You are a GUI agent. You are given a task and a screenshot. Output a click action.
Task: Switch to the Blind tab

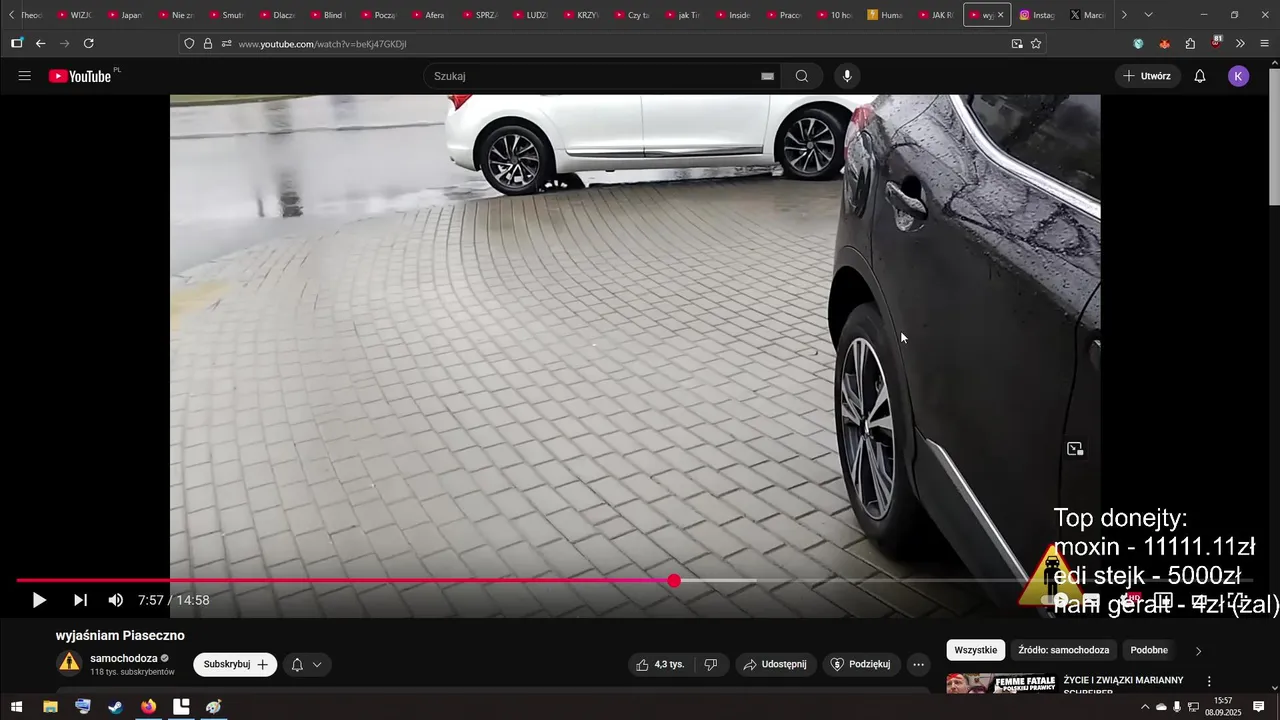(328, 15)
